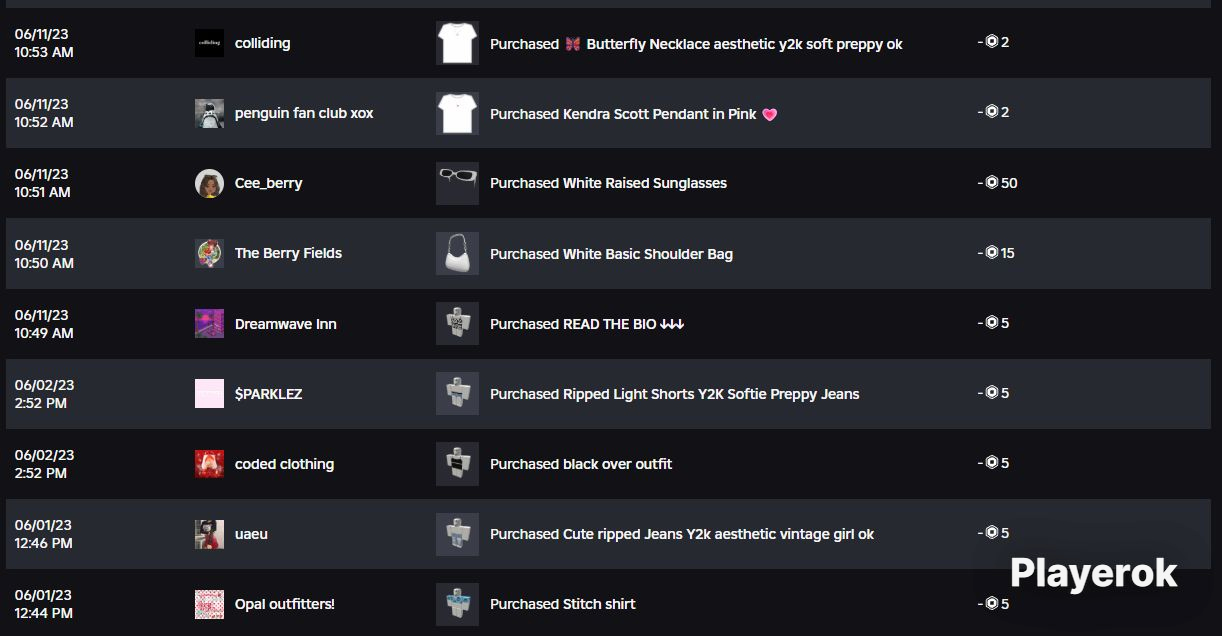This screenshot has height=636, width=1222.
Task: Open the uaeu seller avatar
Action: [209, 534]
